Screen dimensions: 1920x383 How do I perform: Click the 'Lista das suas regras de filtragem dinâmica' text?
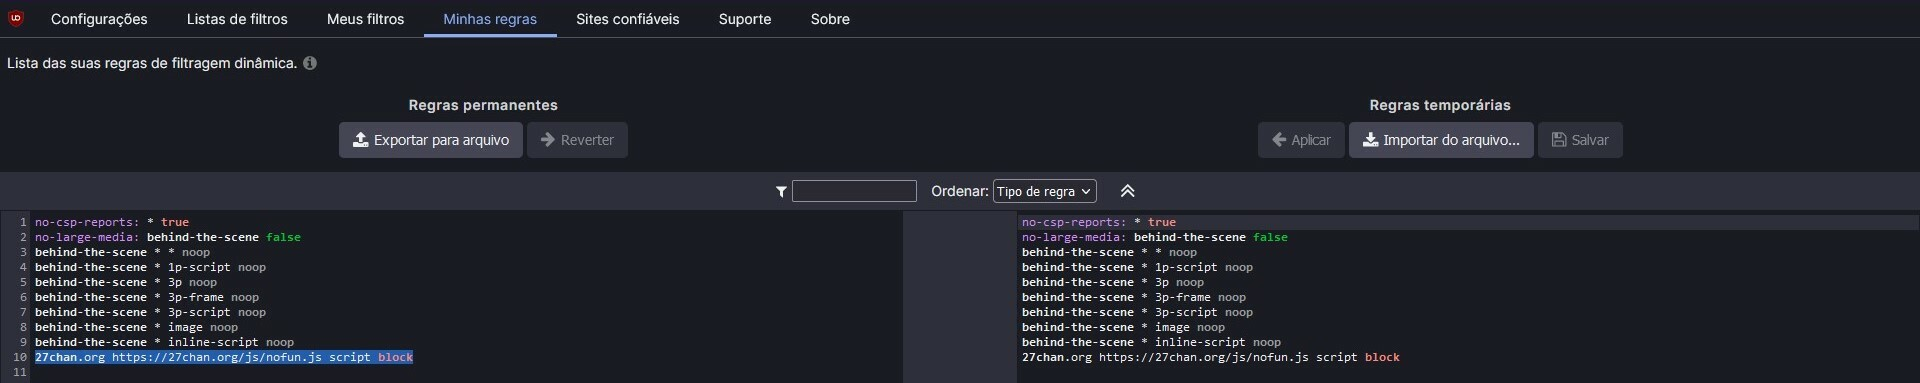[x=152, y=63]
